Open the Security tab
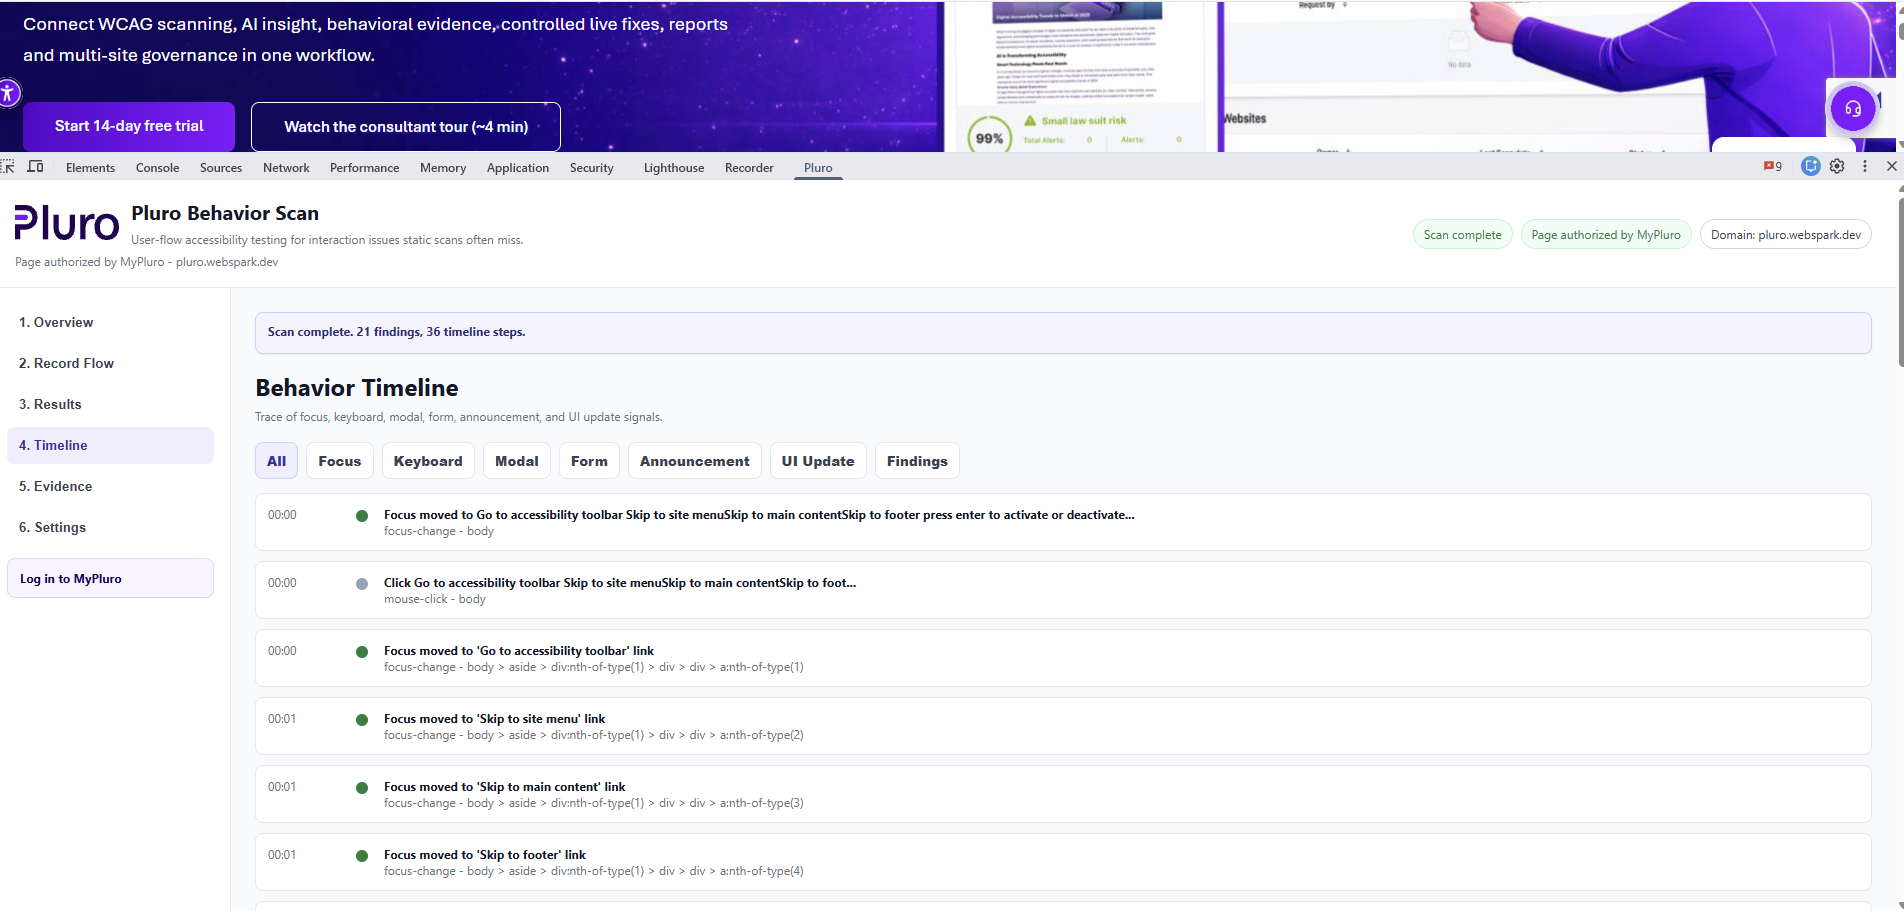This screenshot has height=911, width=1904. click(592, 168)
